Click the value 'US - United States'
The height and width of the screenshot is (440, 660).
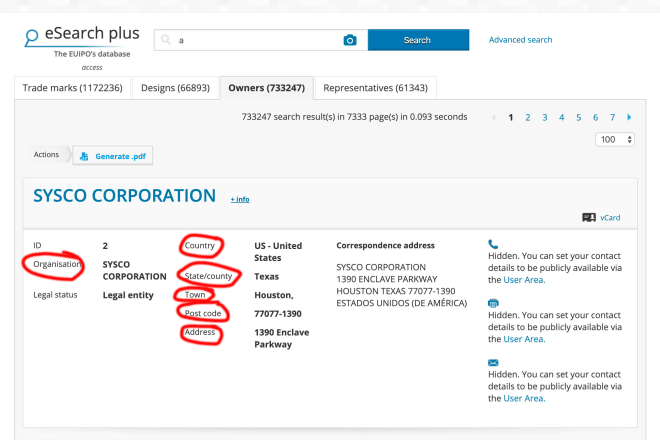[x=278, y=252]
